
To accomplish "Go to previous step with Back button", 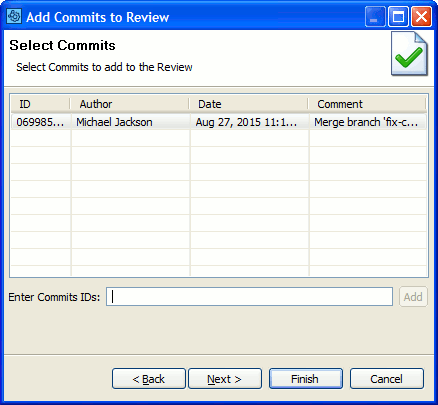I will 149,379.
